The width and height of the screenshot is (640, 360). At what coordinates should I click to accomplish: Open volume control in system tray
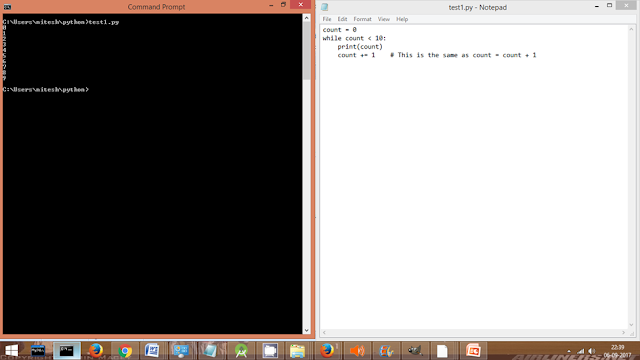click(x=592, y=351)
